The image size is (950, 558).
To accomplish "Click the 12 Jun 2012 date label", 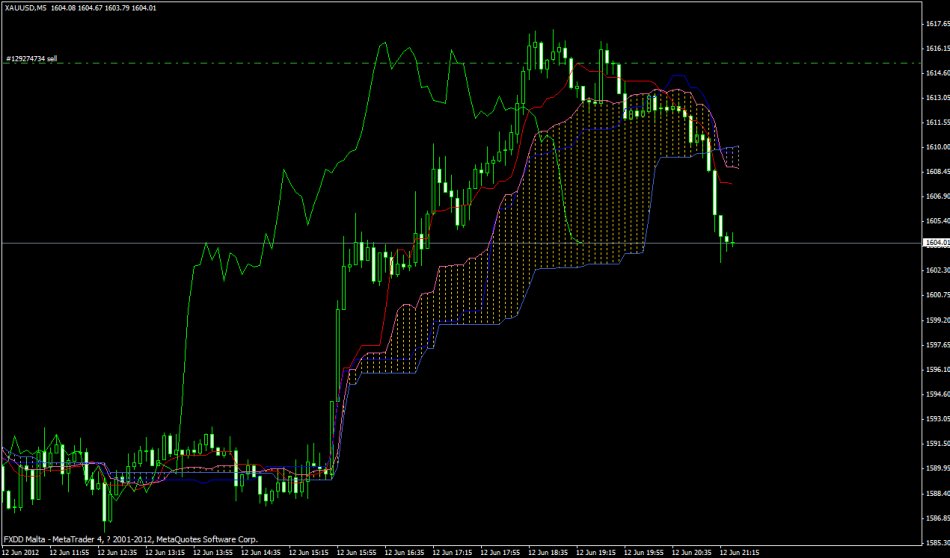I will tap(20, 551).
